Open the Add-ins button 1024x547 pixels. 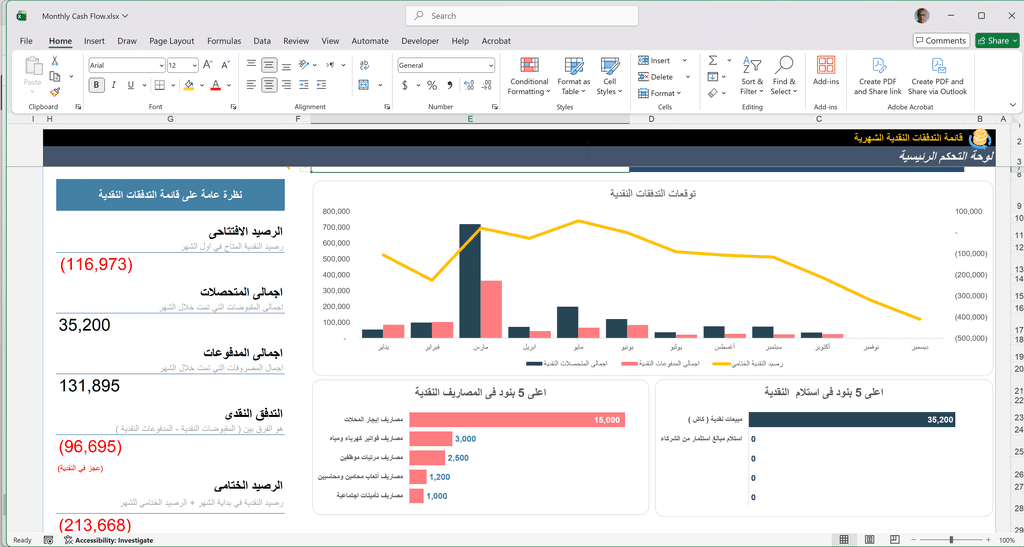pos(825,70)
